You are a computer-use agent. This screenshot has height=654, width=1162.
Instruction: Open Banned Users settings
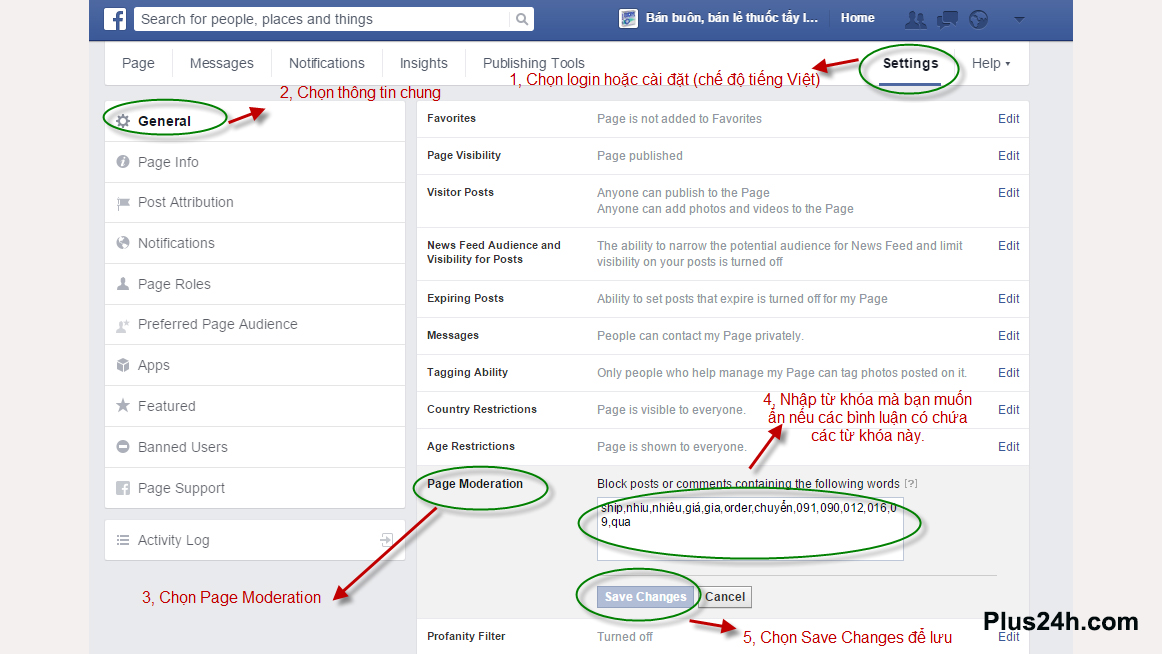[255, 447]
